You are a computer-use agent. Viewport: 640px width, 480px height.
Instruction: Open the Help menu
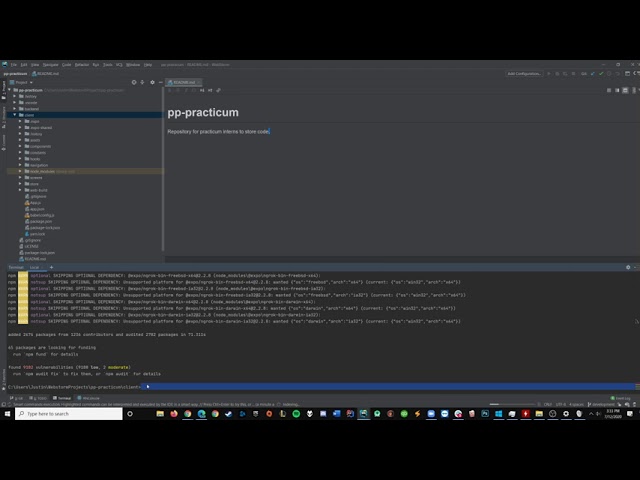tap(148, 64)
